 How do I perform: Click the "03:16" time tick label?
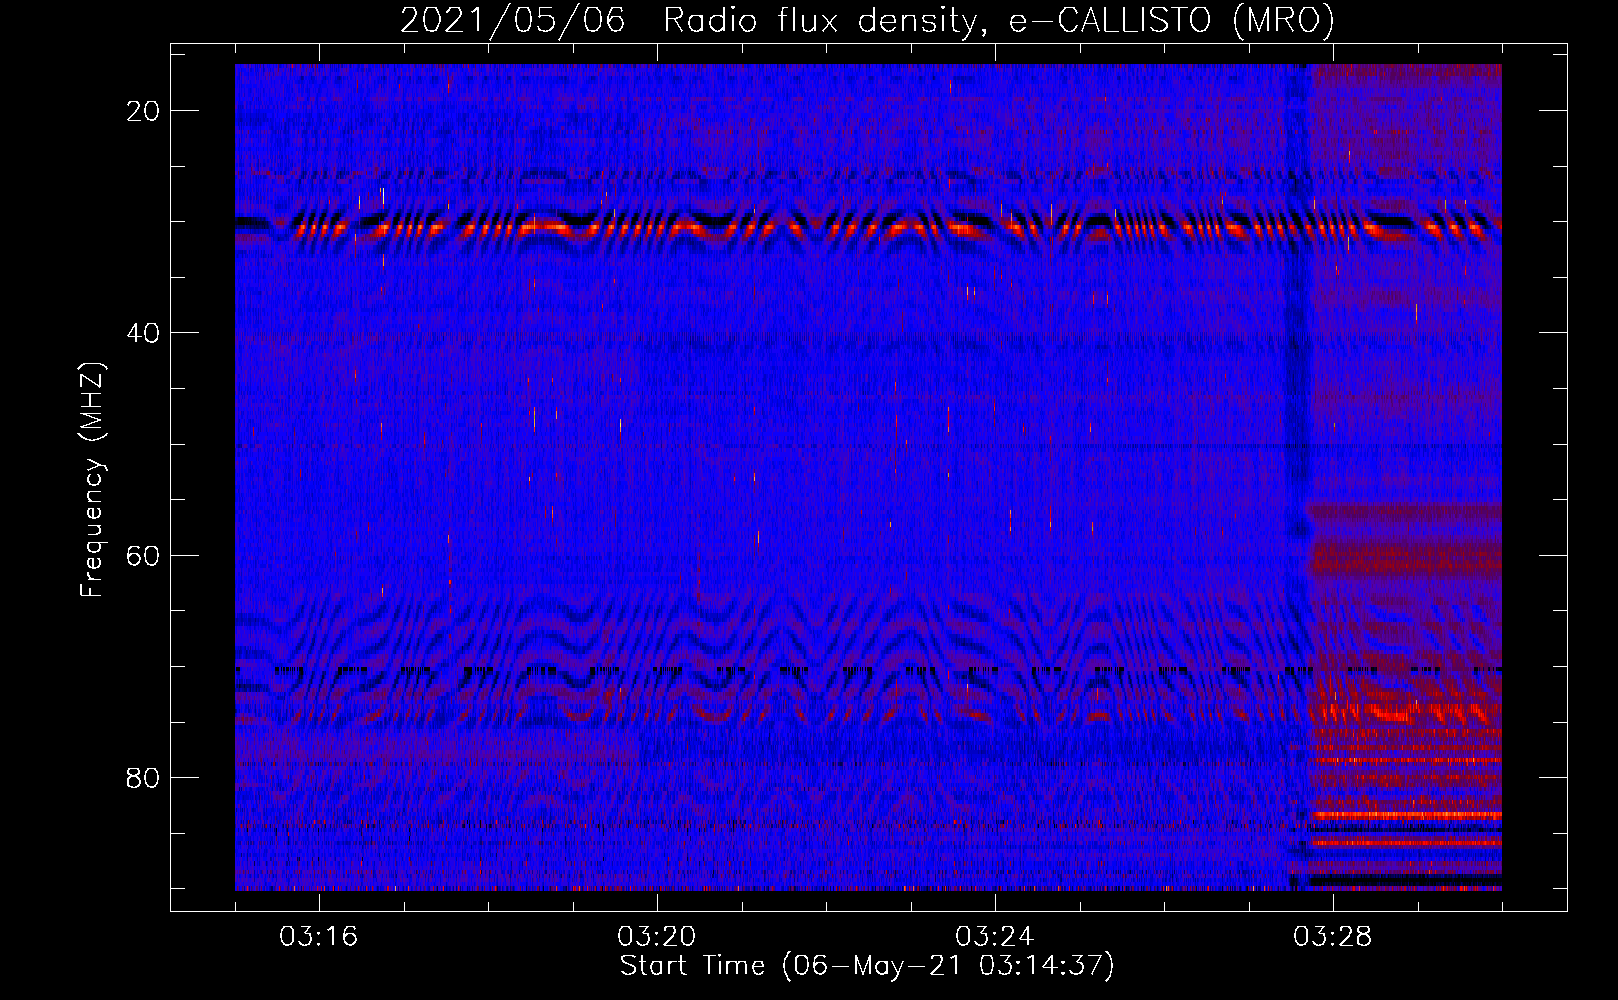point(319,937)
